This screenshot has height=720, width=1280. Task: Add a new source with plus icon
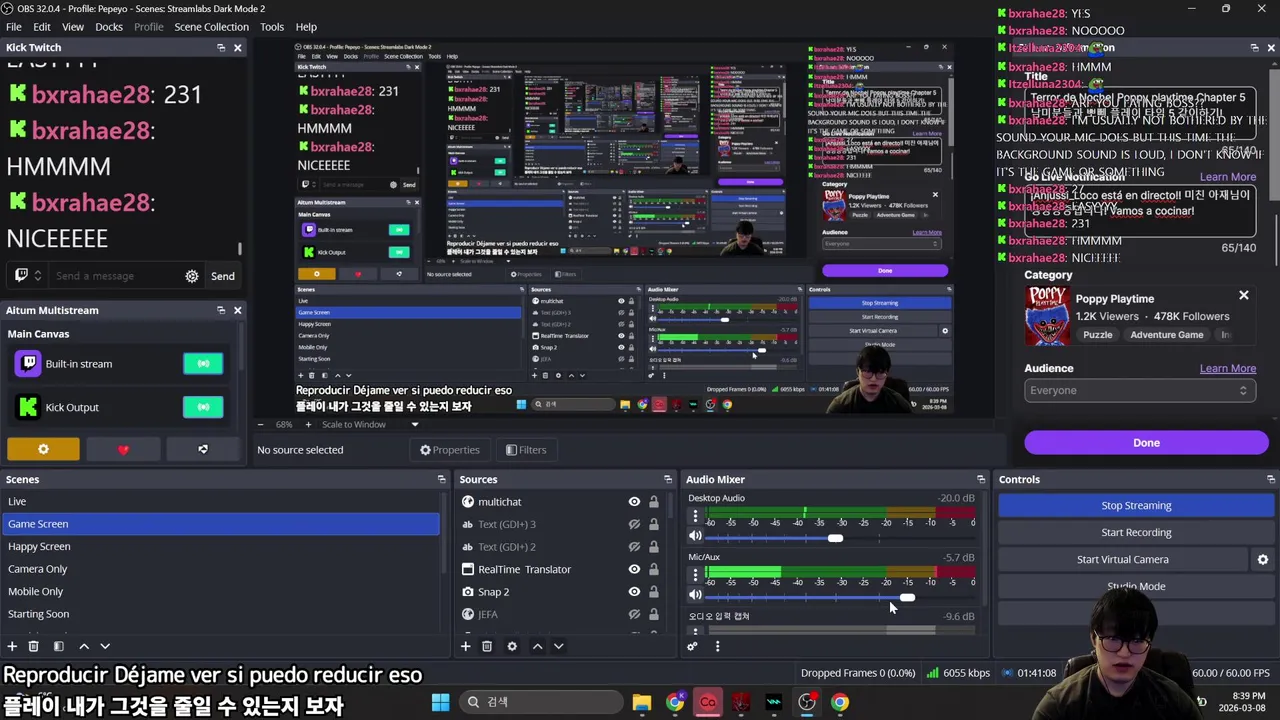(x=465, y=647)
